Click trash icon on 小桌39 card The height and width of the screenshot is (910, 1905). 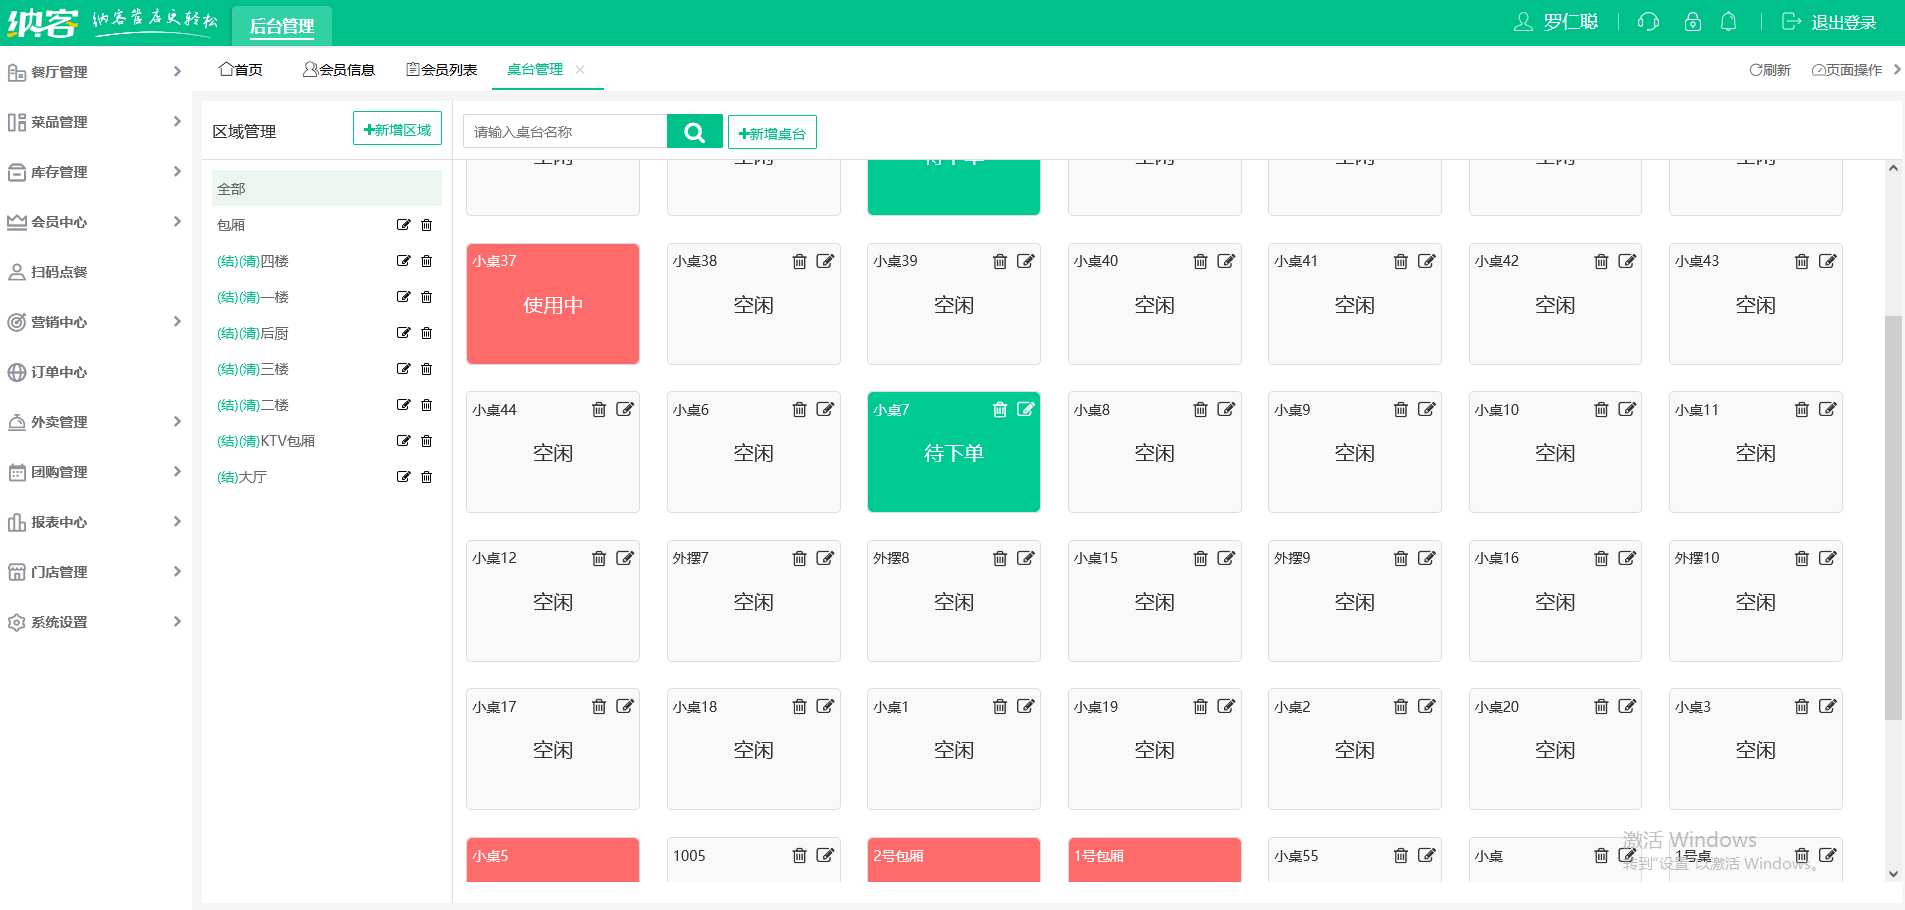(1000, 261)
